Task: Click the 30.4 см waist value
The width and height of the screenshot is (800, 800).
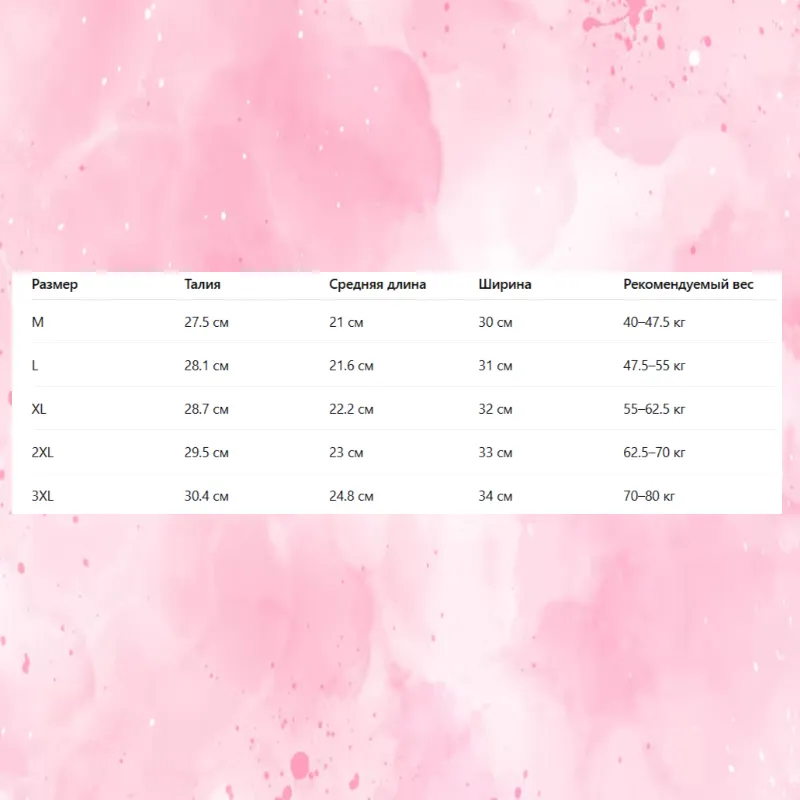Action: point(207,496)
